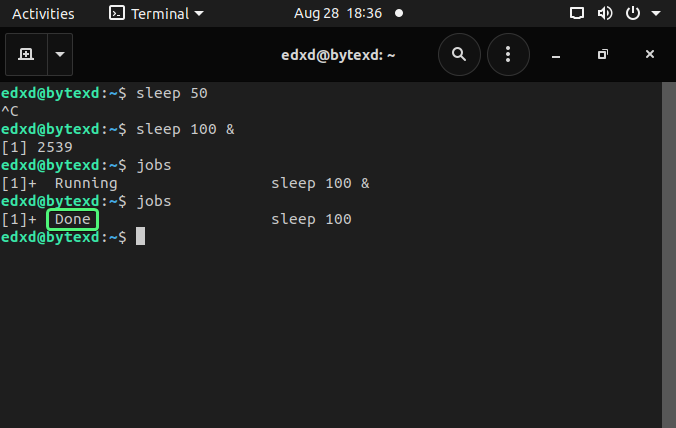Expand the dropdown arrow beside new tab button
The height and width of the screenshot is (428, 676).
[59, 54]
